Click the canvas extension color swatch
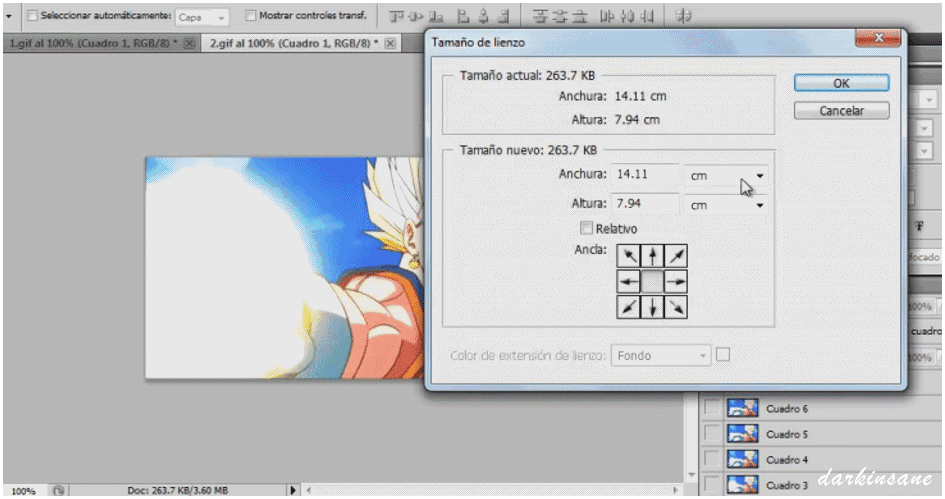The height and width of the screenshot is (499, 945). (723, 355)
